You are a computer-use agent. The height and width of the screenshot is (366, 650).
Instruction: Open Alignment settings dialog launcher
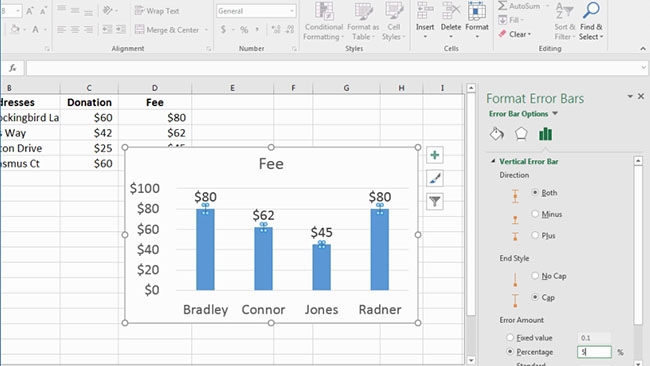tap(209, 49)
